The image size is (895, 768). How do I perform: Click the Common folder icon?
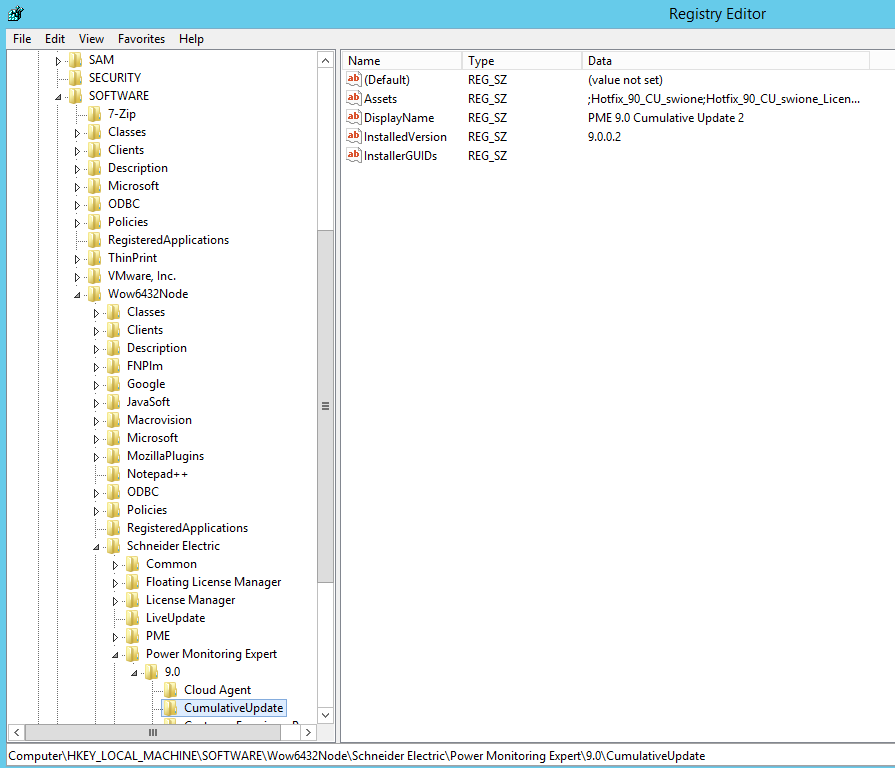click(x=132, y=564)
